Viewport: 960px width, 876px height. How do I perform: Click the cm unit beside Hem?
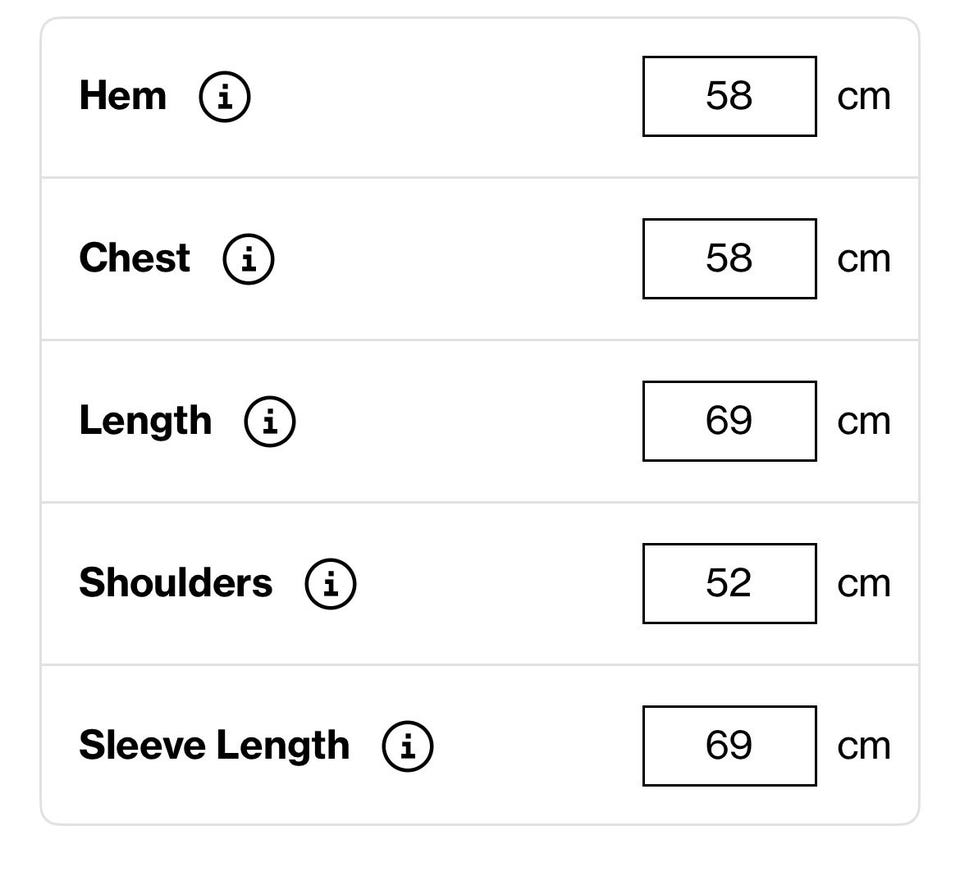coord(863,98)
